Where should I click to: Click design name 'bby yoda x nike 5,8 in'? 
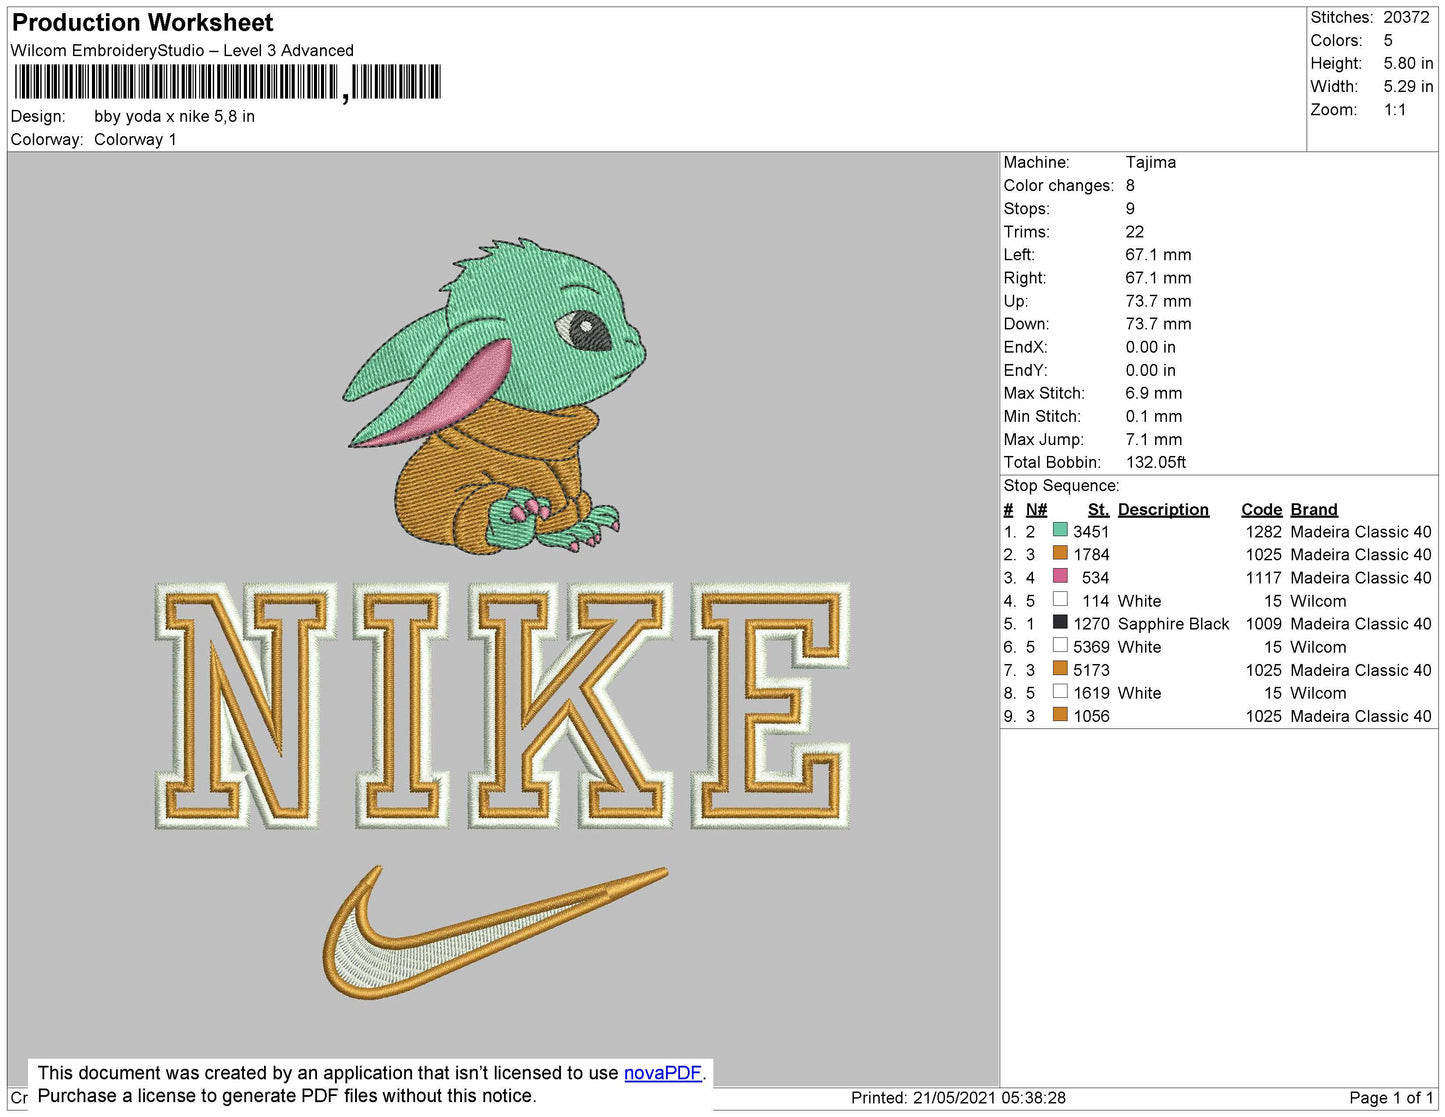coord(174,116)
